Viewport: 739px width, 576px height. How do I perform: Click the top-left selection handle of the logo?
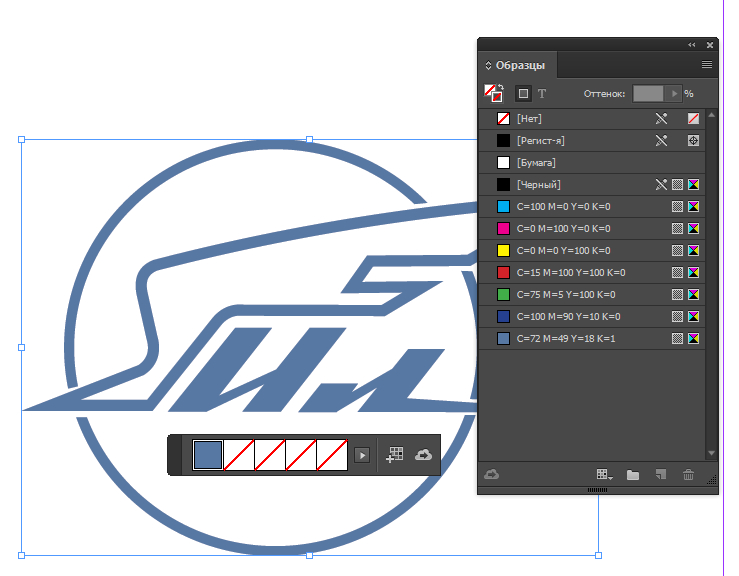(x=21, y=140)
